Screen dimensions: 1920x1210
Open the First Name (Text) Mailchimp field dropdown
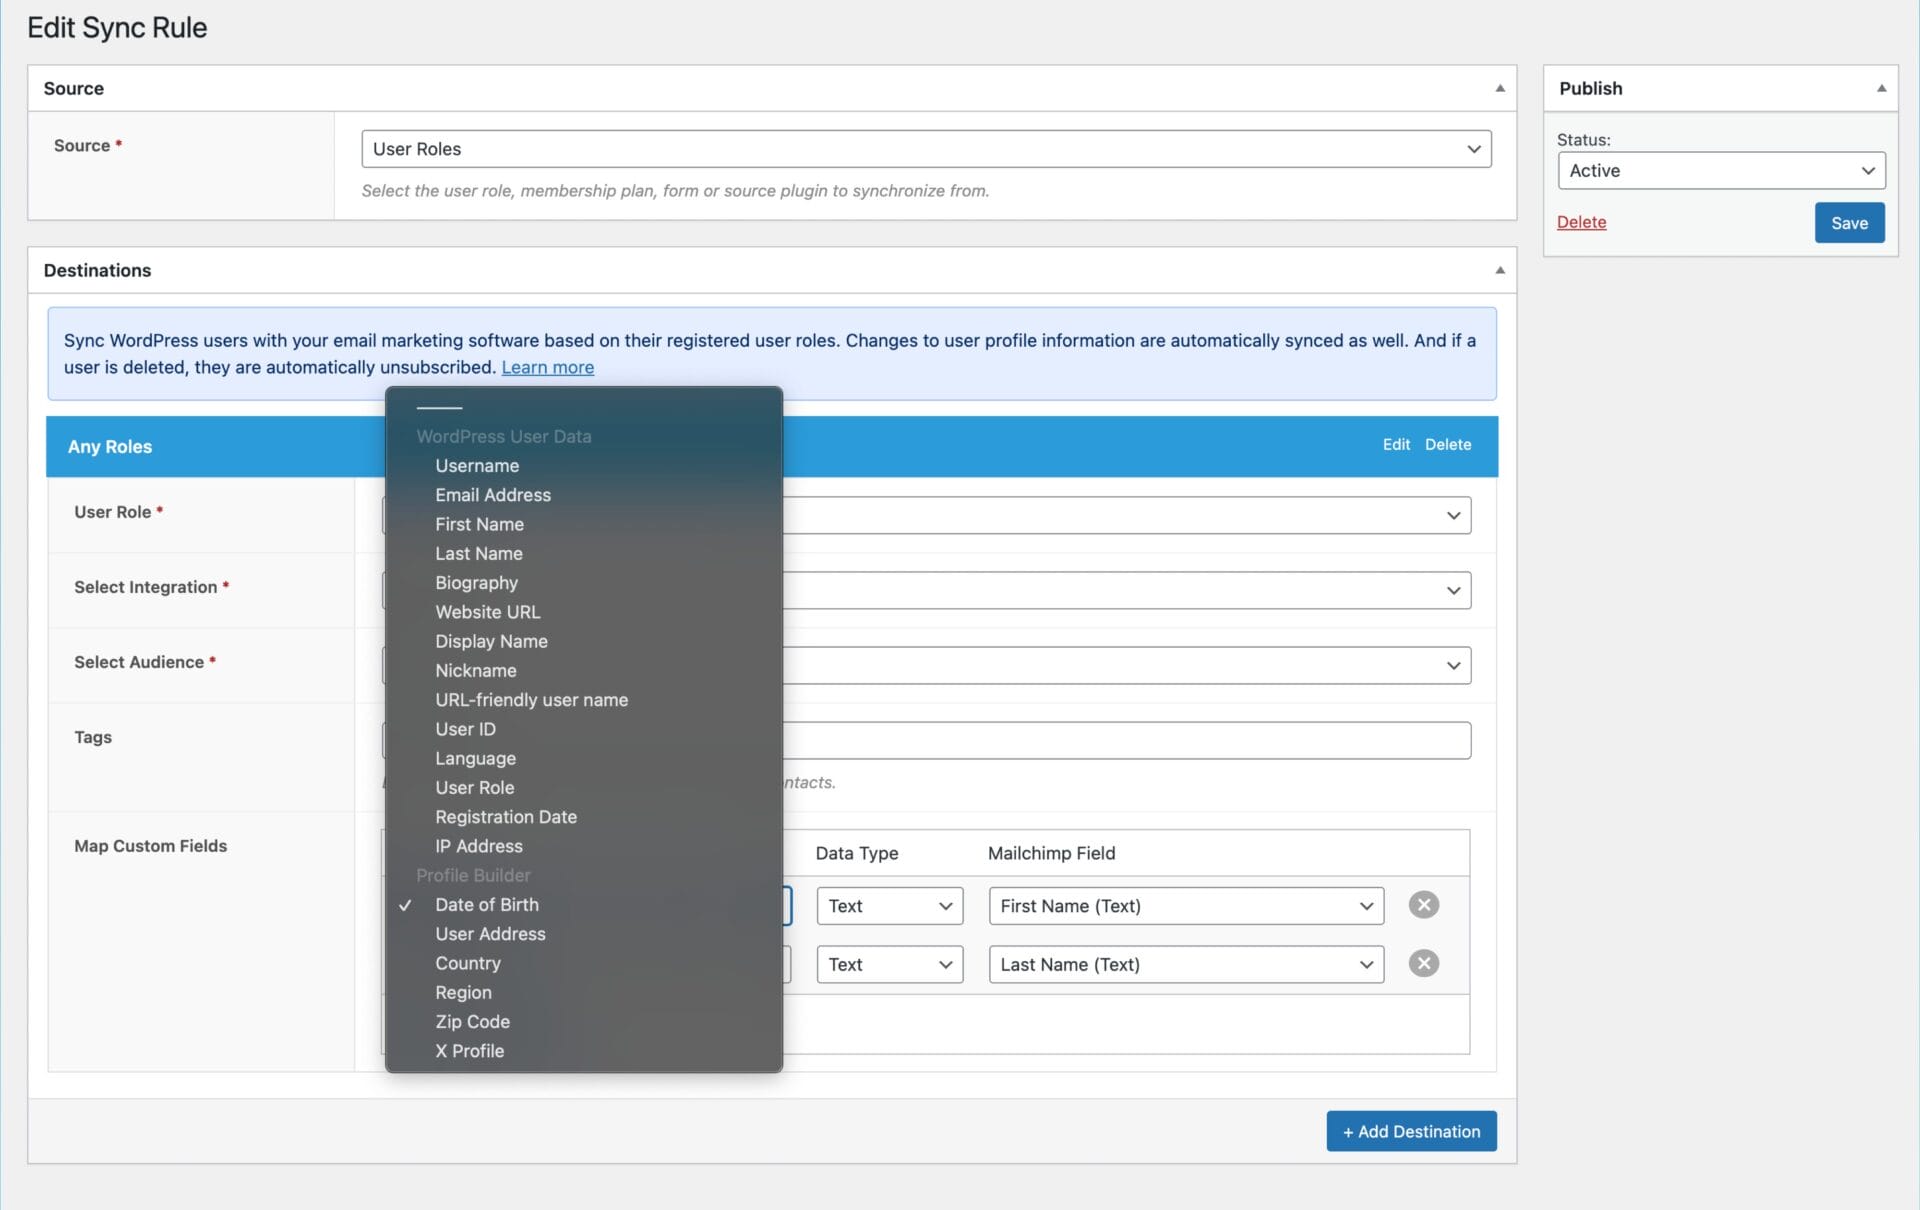click(1186, 906)
